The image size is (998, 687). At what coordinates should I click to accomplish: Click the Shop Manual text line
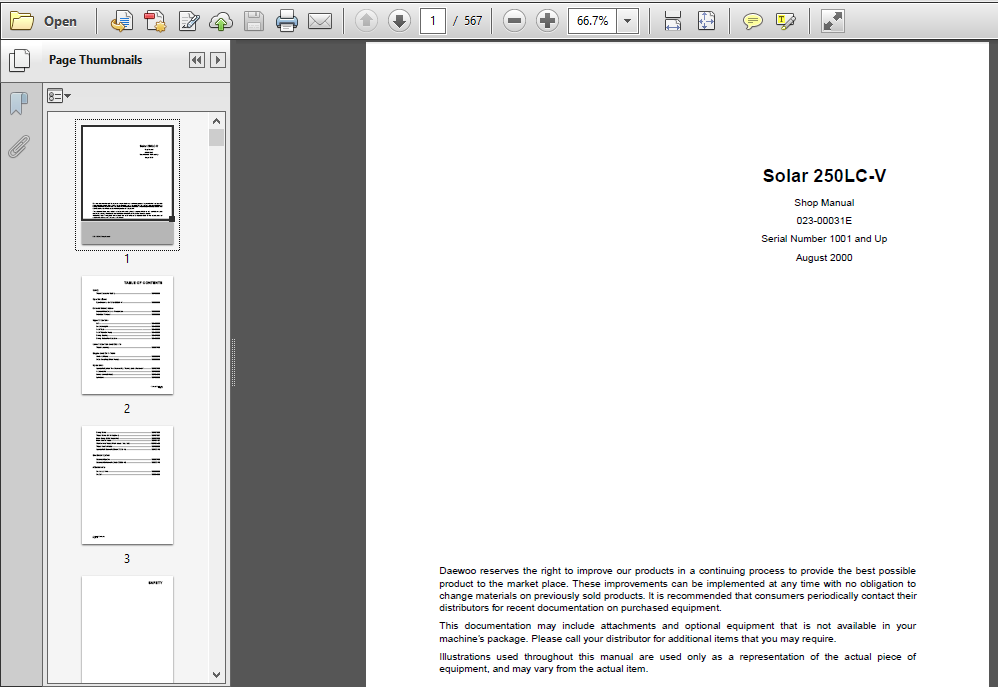click(x=824, y=202)
